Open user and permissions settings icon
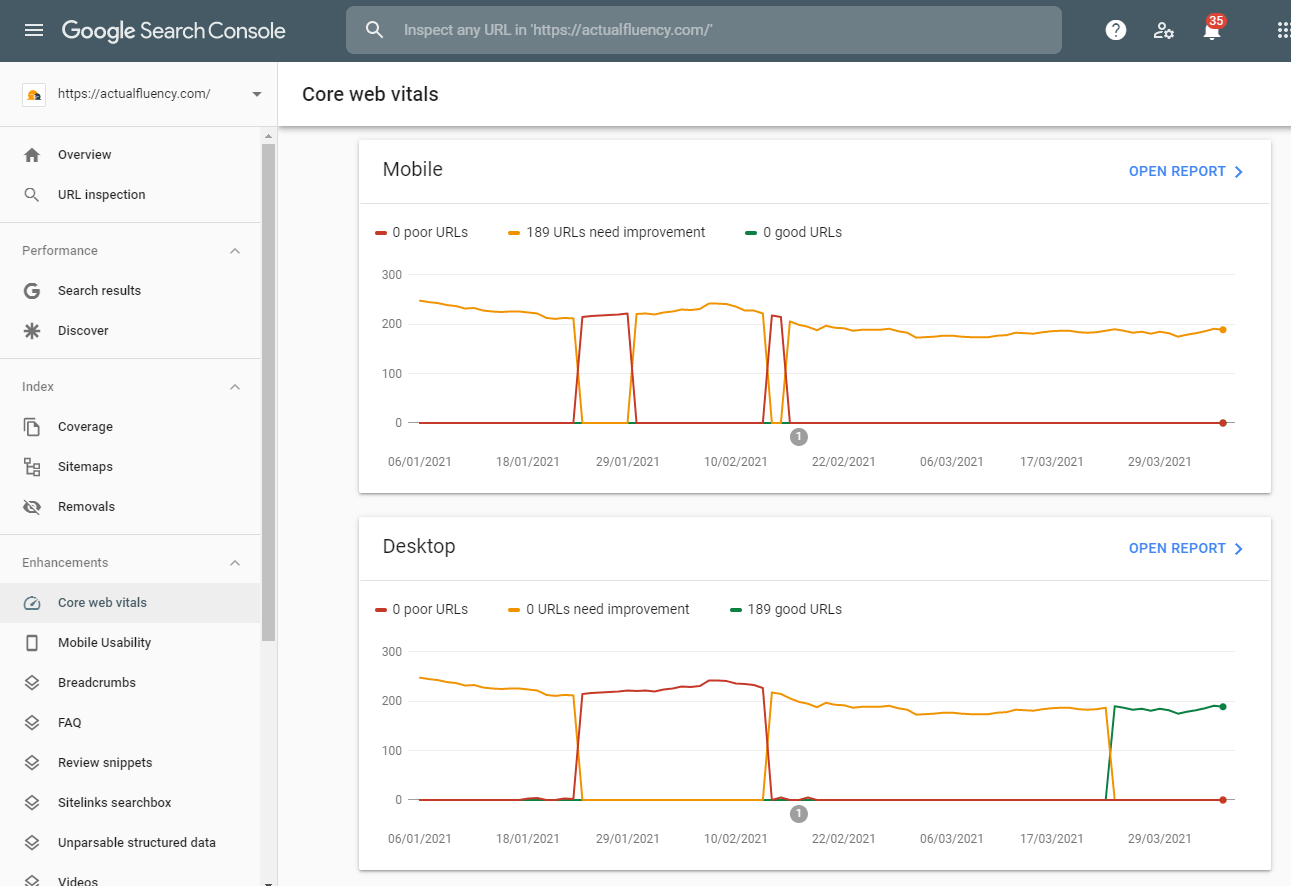The width and height of the screenshot is (1291, 886). tap(1164, 30)
